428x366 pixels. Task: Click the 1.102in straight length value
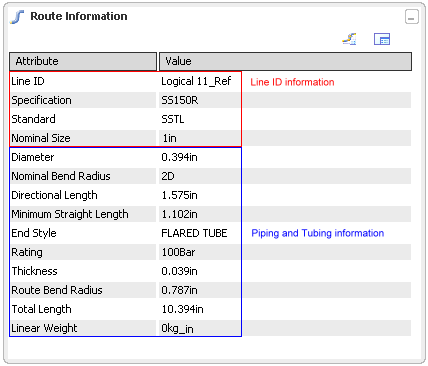(x=179, y=214)
